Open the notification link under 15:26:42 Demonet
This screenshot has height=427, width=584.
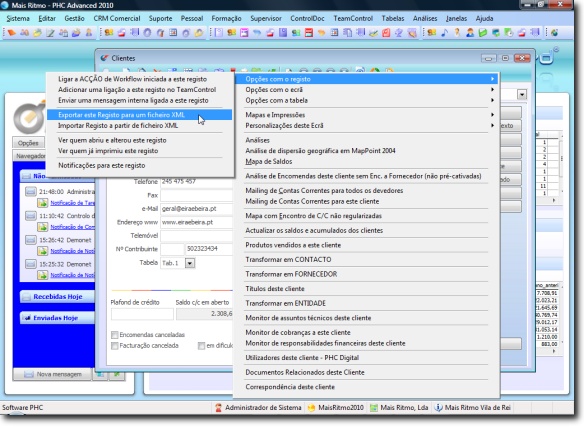(x=72, y=251)
